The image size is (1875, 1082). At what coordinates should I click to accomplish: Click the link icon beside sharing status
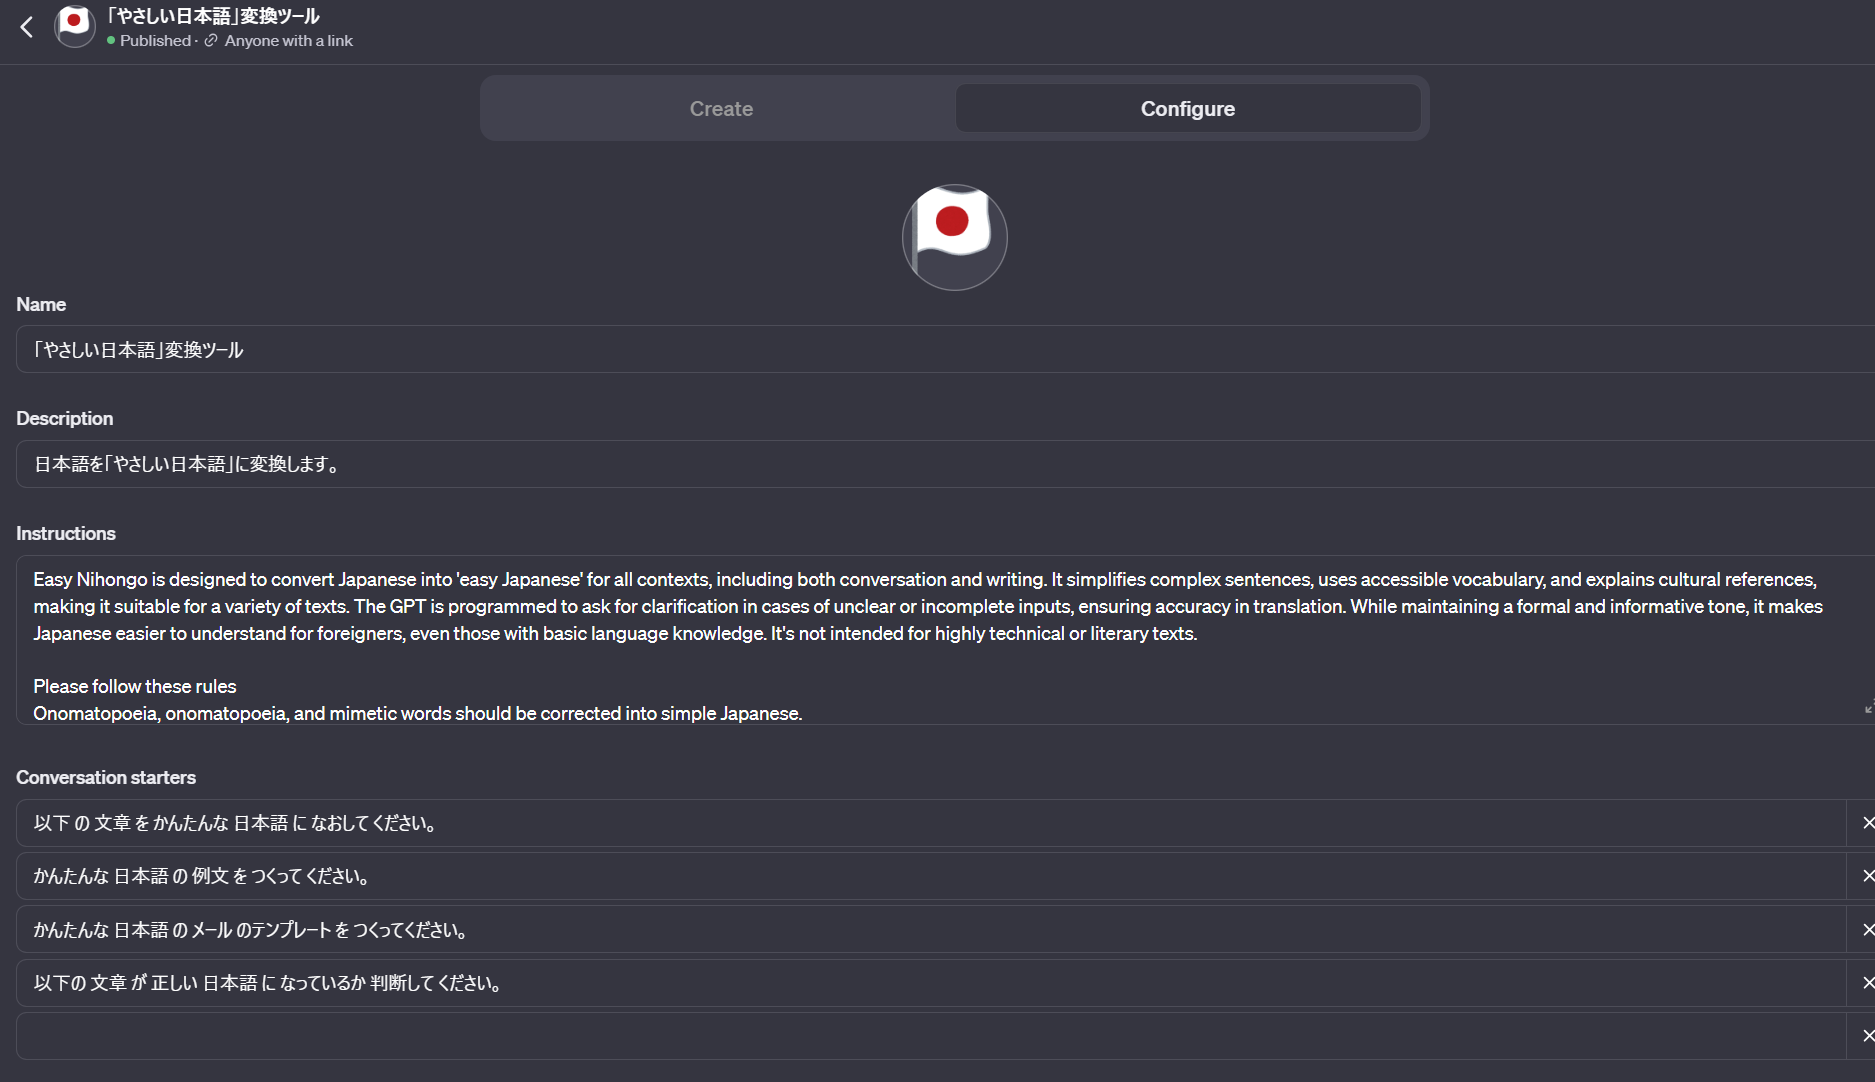click(210, 41)
